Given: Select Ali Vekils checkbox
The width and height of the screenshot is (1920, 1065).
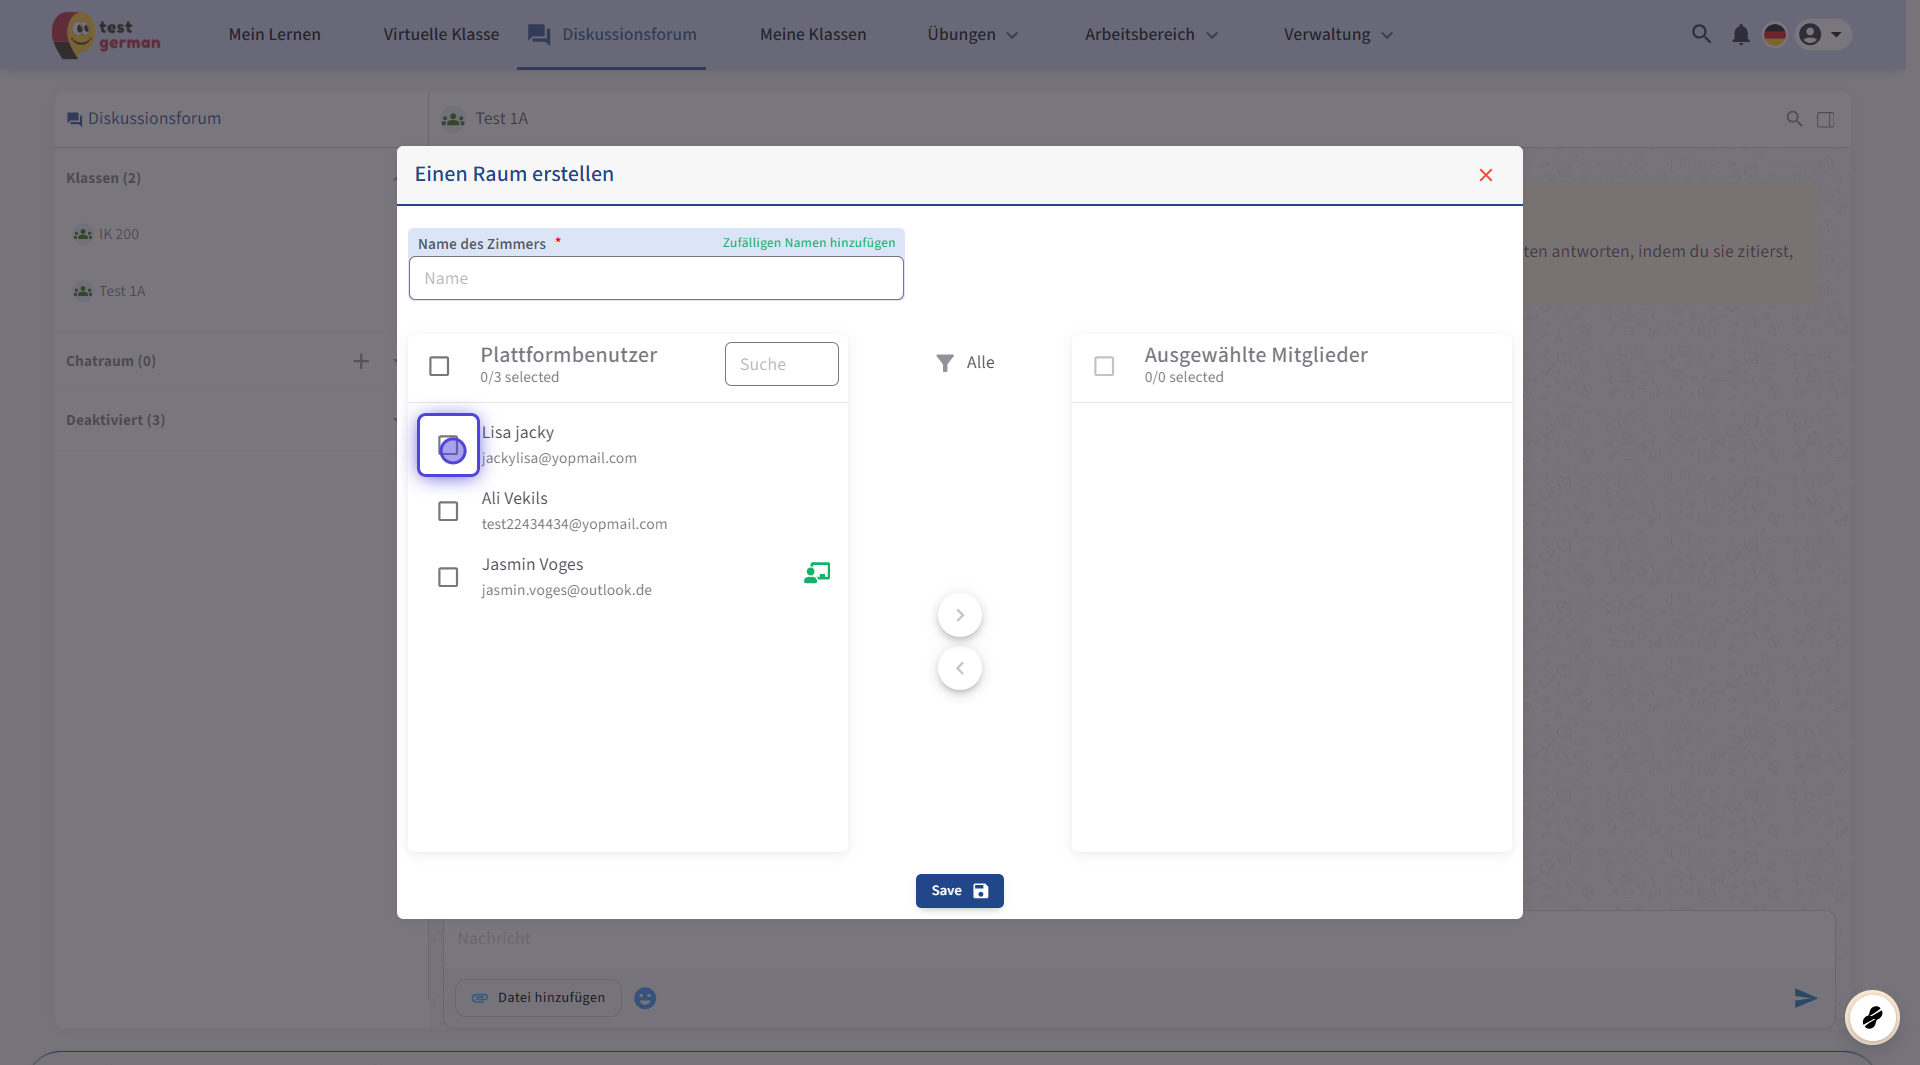Looking at the screenshot, I should click(x=448, y=511).
